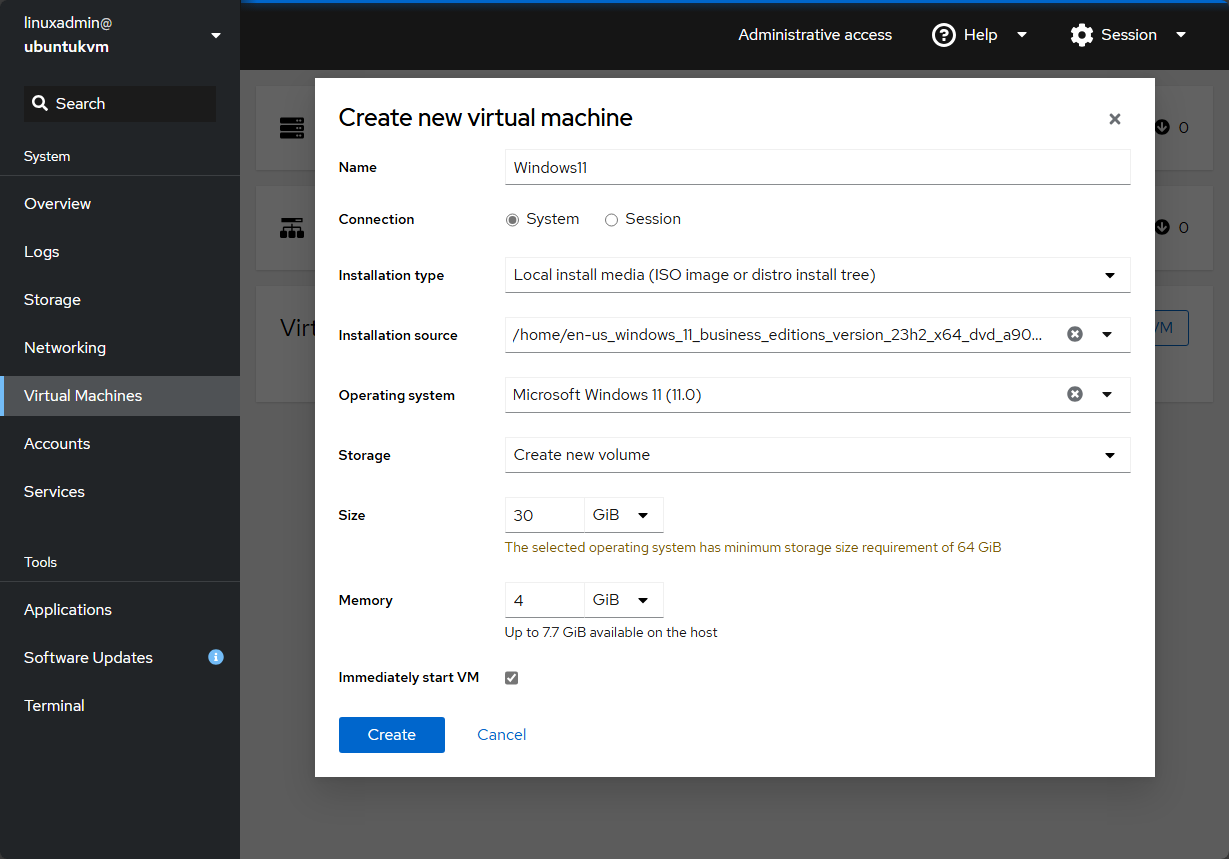Clear the Operating system selection X icon

pos(1075,395)
